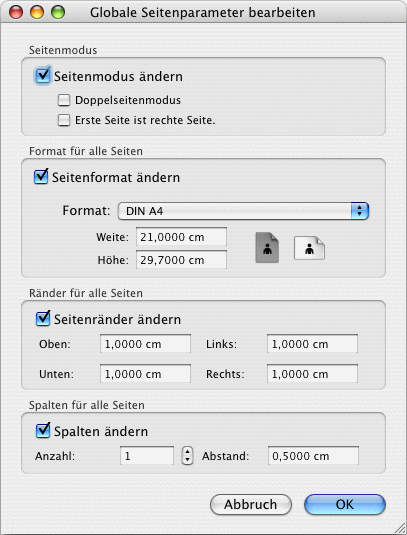Click the Weite input field
The width and height of the screenshot is (407, 535).
point(181,237)
